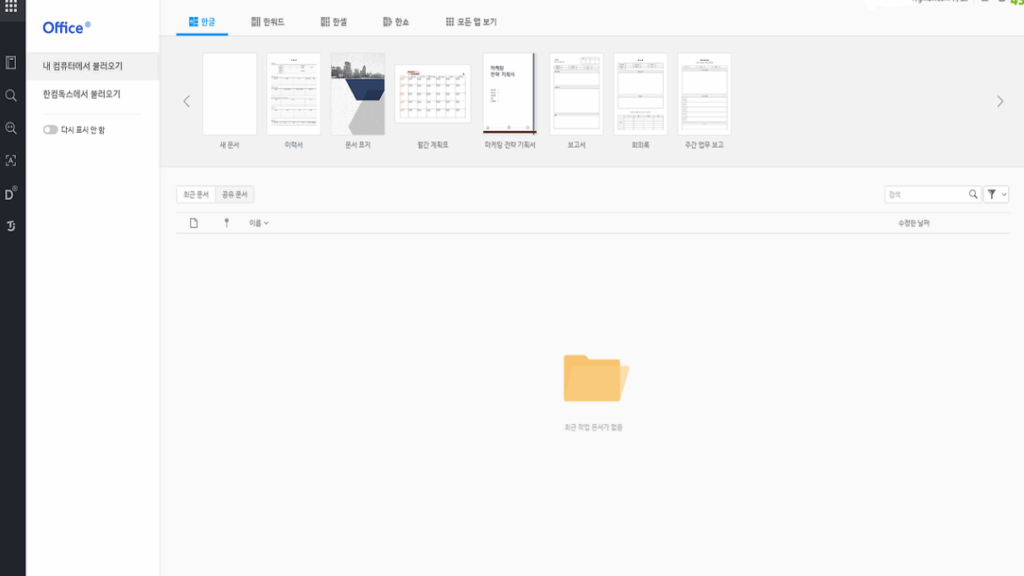Switch to the 한쇼 tab

(396, 22)
